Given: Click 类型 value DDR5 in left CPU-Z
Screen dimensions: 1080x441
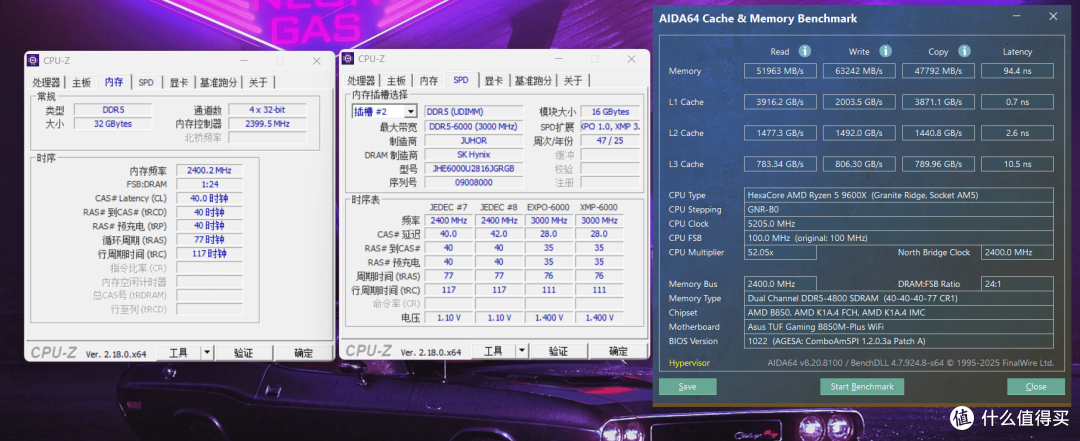Looking at the screenshot, I should 113,110.
